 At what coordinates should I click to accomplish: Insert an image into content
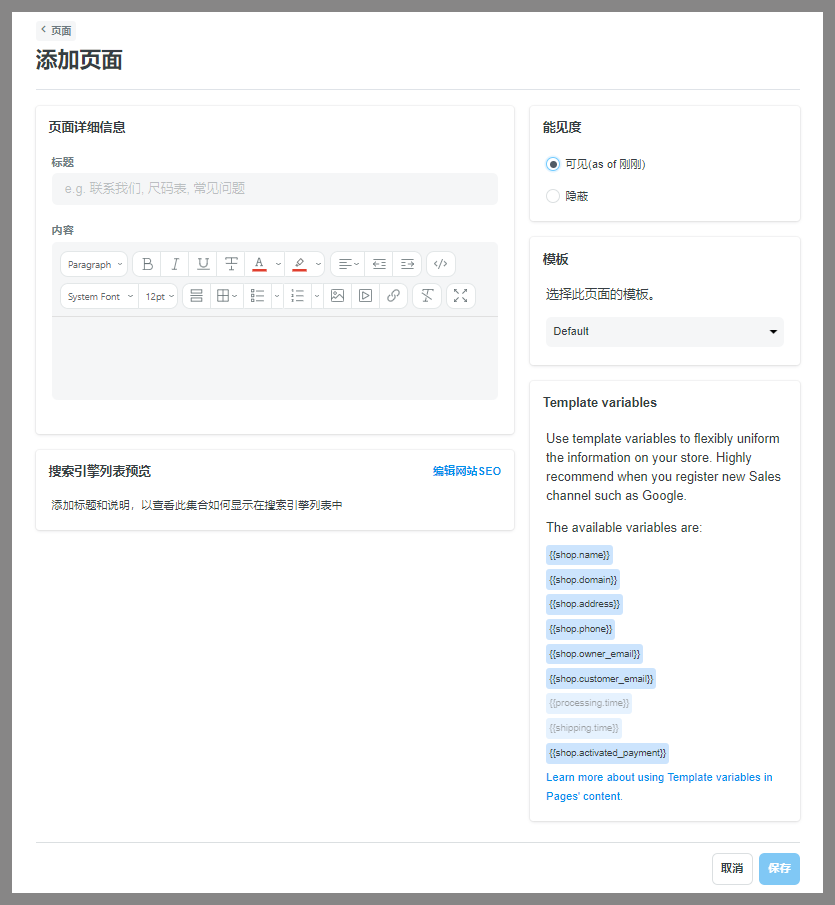coord(338,296)
